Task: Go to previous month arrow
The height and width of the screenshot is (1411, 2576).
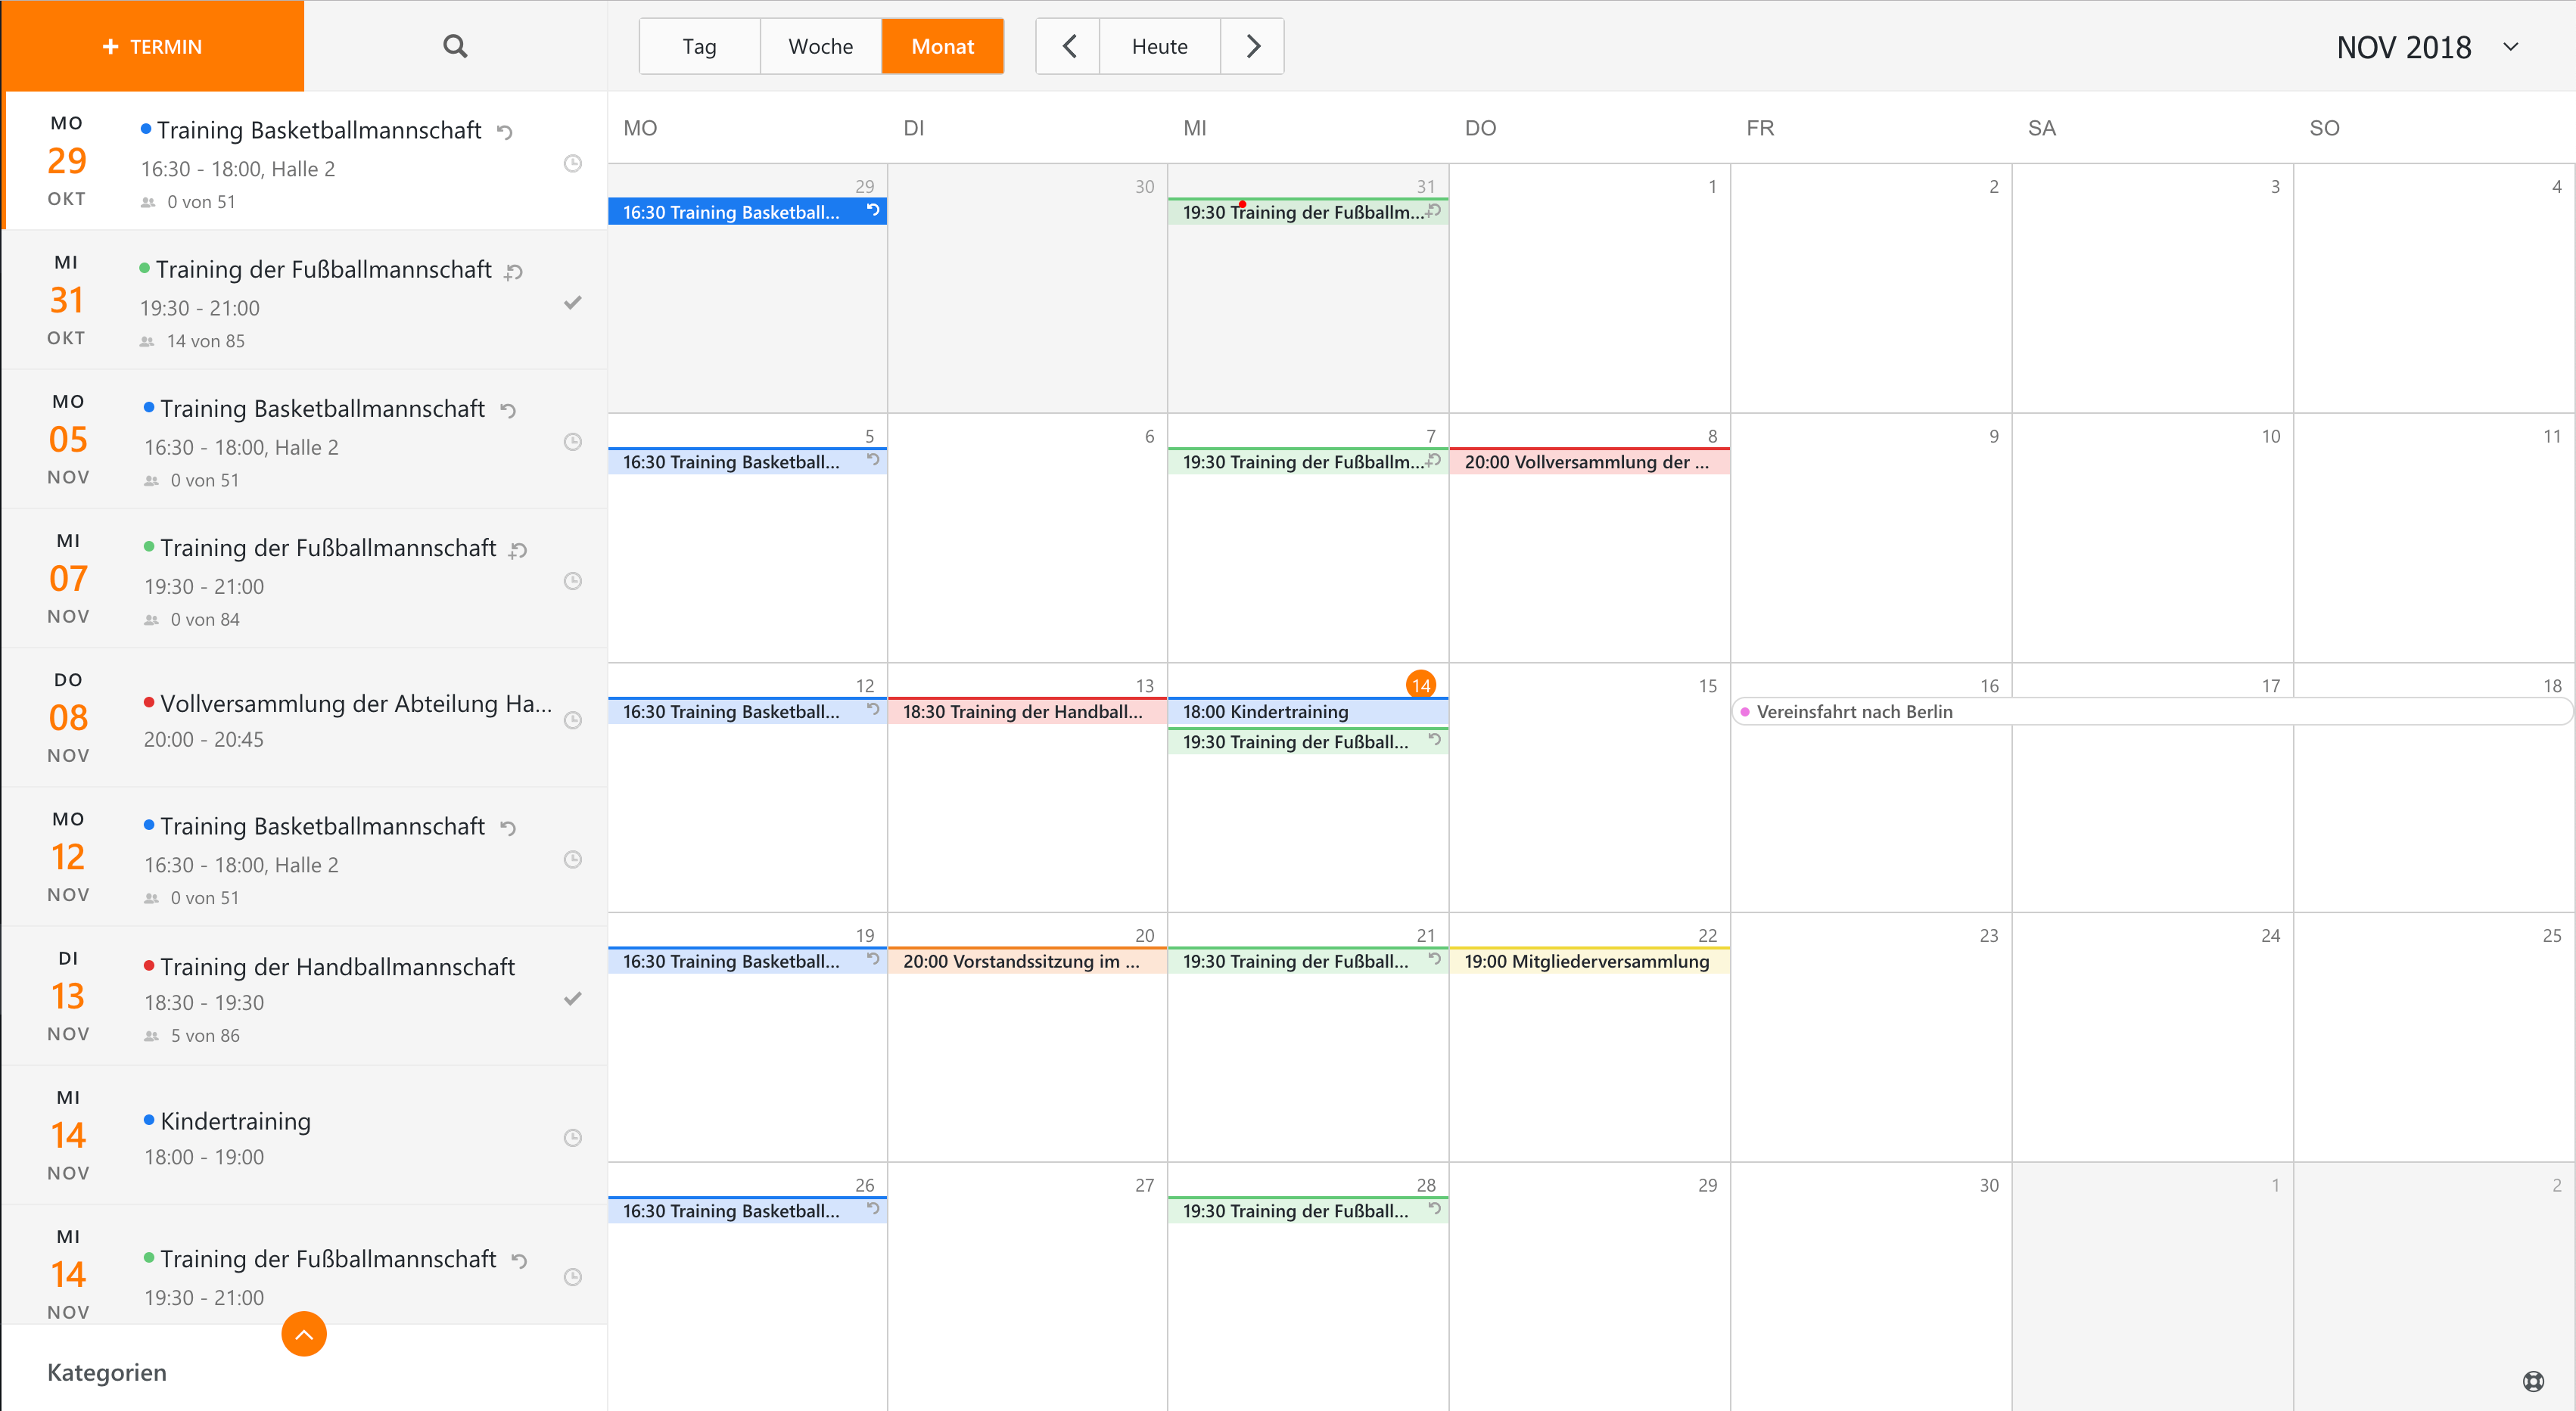Action: [x=1068, y=46]
